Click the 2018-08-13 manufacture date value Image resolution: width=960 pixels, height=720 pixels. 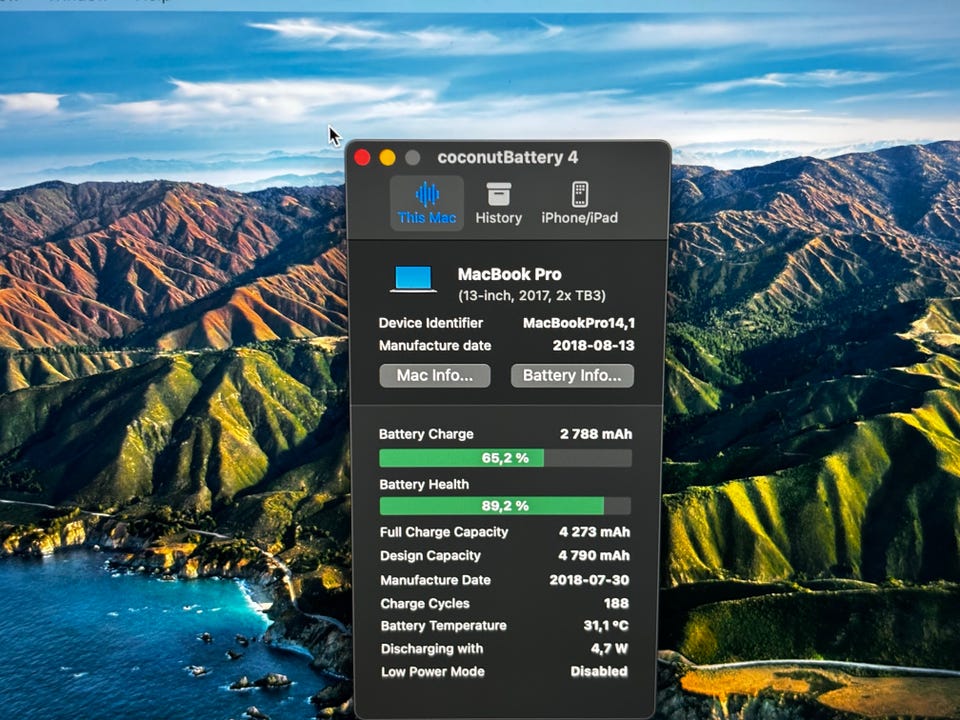pyautogui.click(x=593, y=346)
